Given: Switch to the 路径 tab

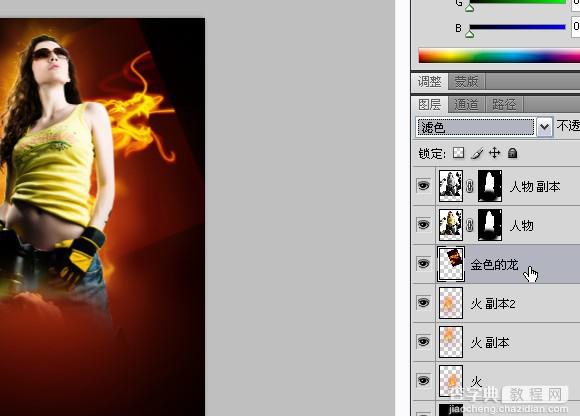Looking at the screenshot, I should tap(503, 105).
